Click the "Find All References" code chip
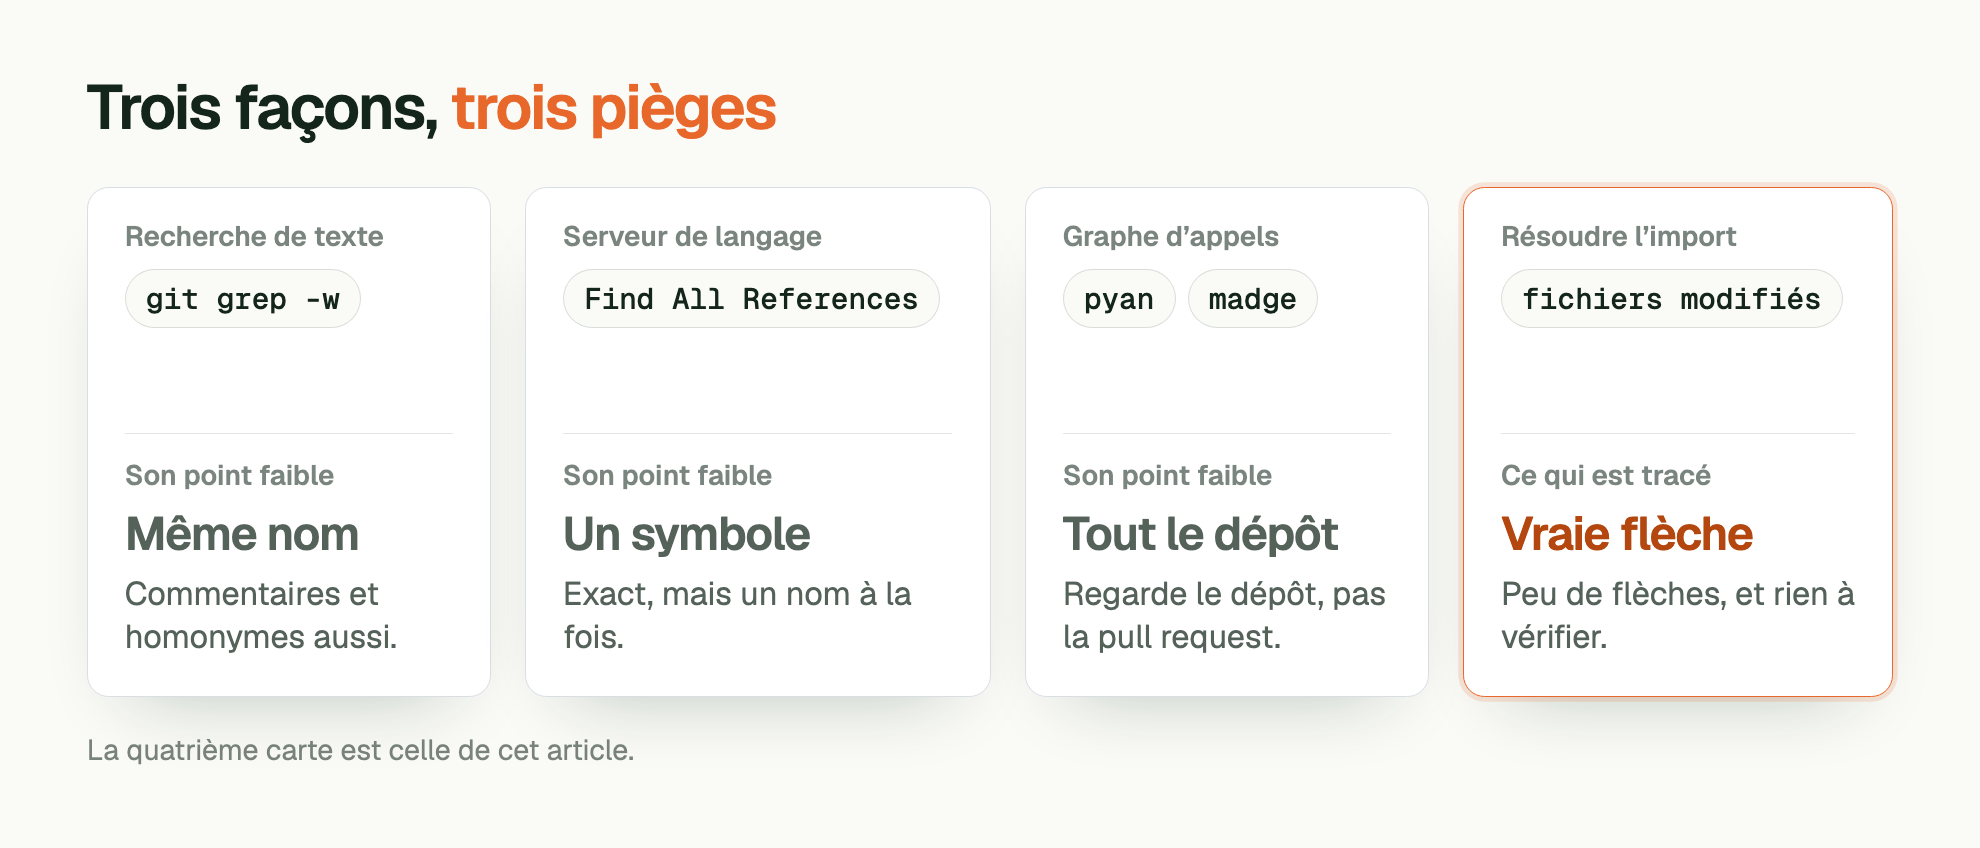Screen dimensions: 1980x848 coord(751,299)
